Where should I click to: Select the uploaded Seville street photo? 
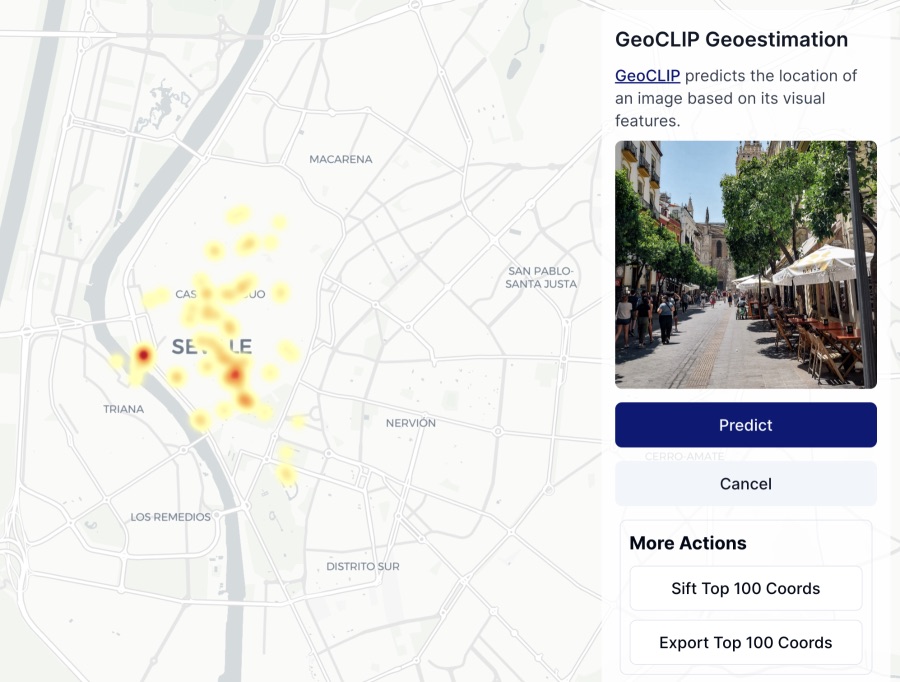pos(746,265)
